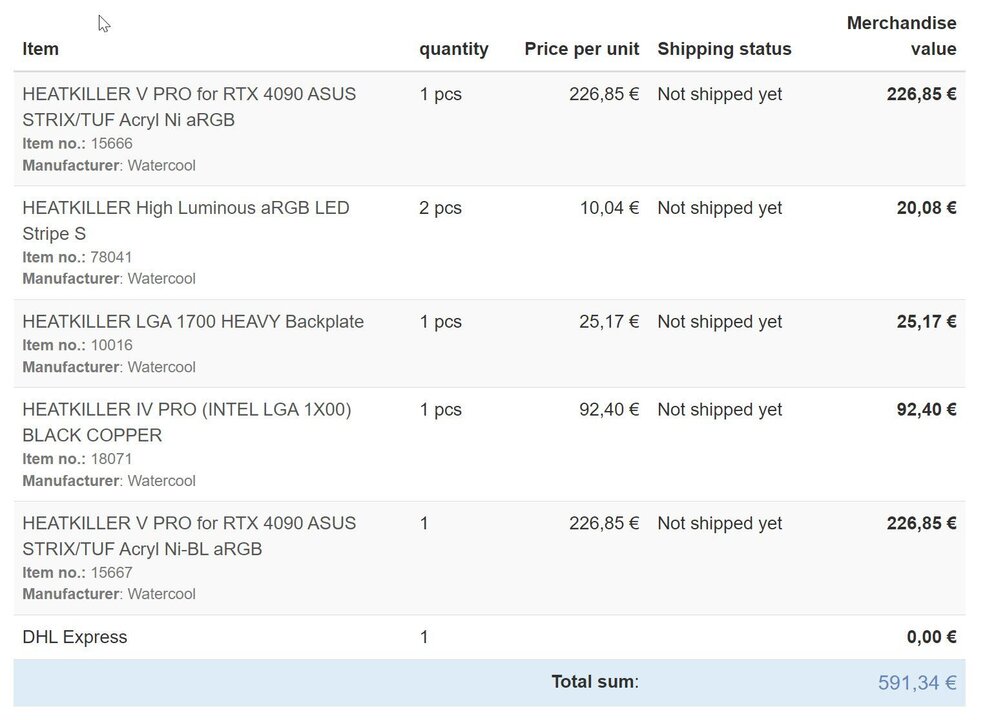Image resolution: width=994 pixels, height=720 pixels.
Task: Click item number 18071
Action: coord(111,459)
